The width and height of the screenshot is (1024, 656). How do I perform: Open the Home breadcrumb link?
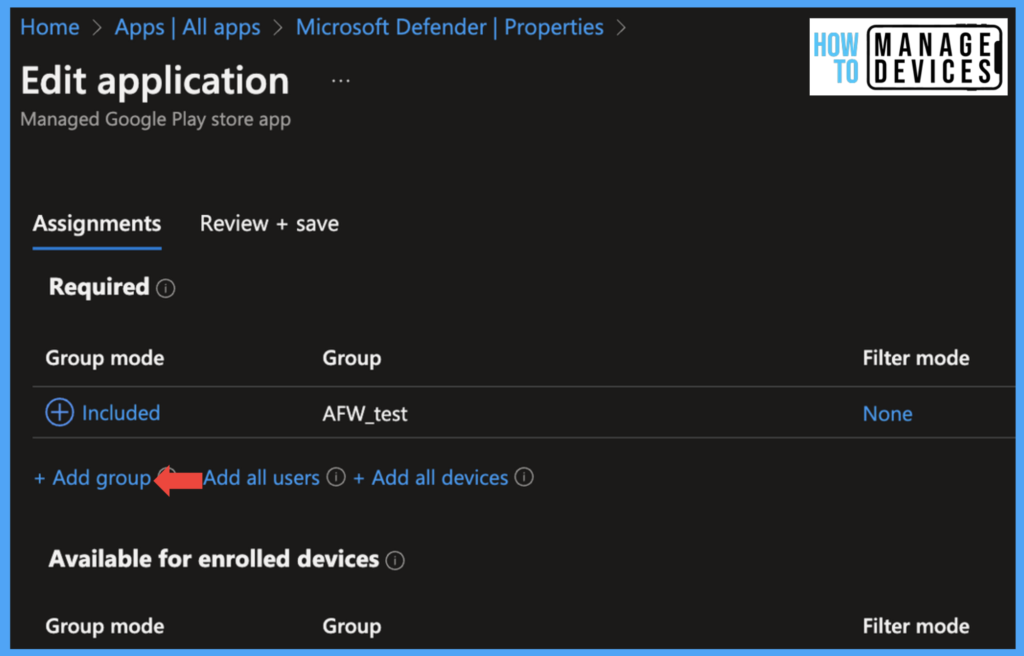[50, 27]
